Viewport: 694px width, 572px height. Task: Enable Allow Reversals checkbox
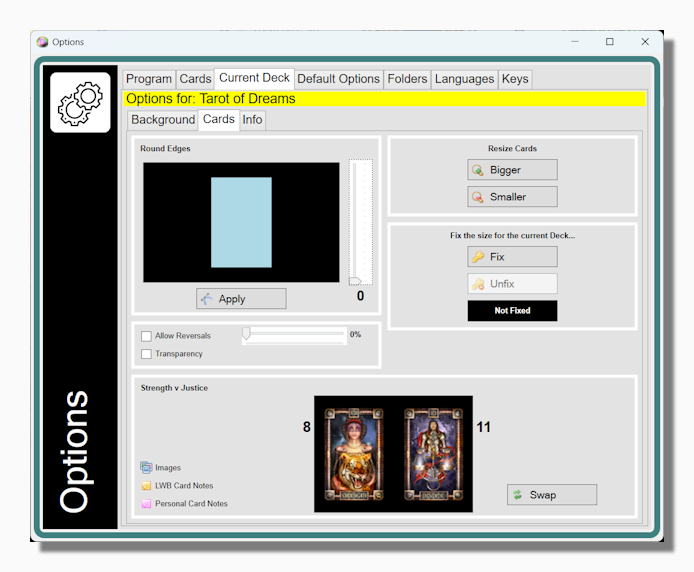click(146, 336)
